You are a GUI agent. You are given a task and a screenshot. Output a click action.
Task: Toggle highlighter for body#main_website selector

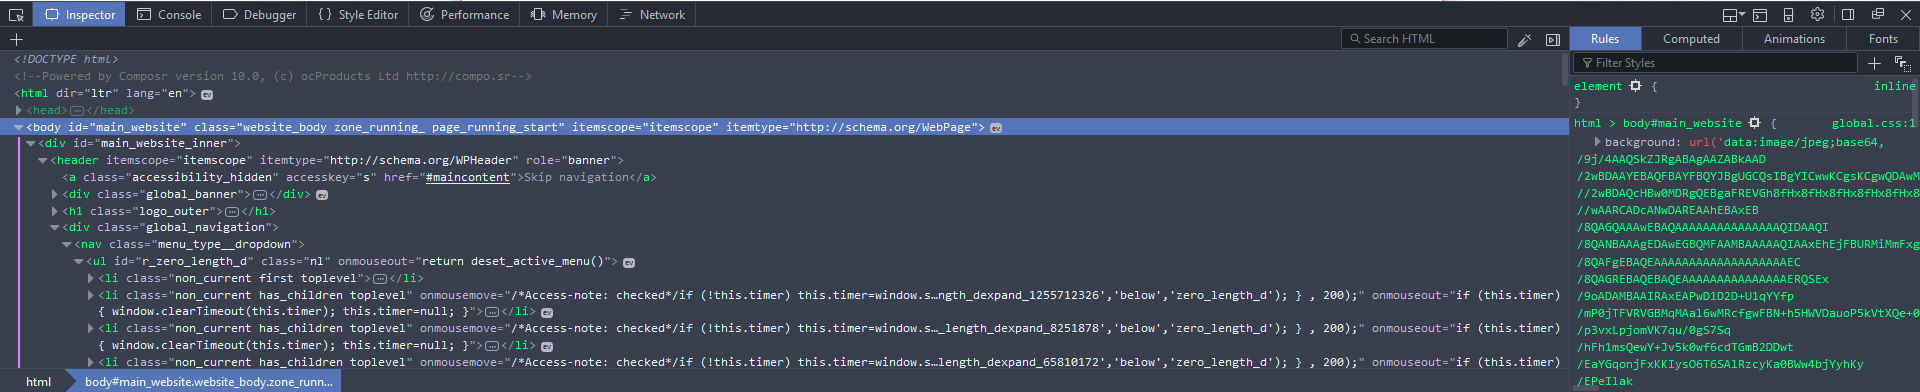(1754, 123)
